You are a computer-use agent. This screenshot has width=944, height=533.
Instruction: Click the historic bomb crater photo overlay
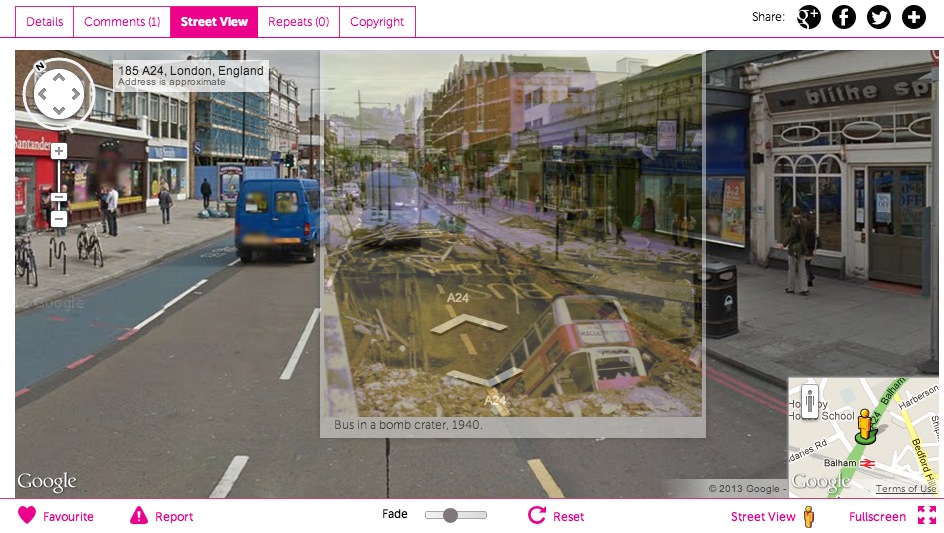click(x=512, y=234)
